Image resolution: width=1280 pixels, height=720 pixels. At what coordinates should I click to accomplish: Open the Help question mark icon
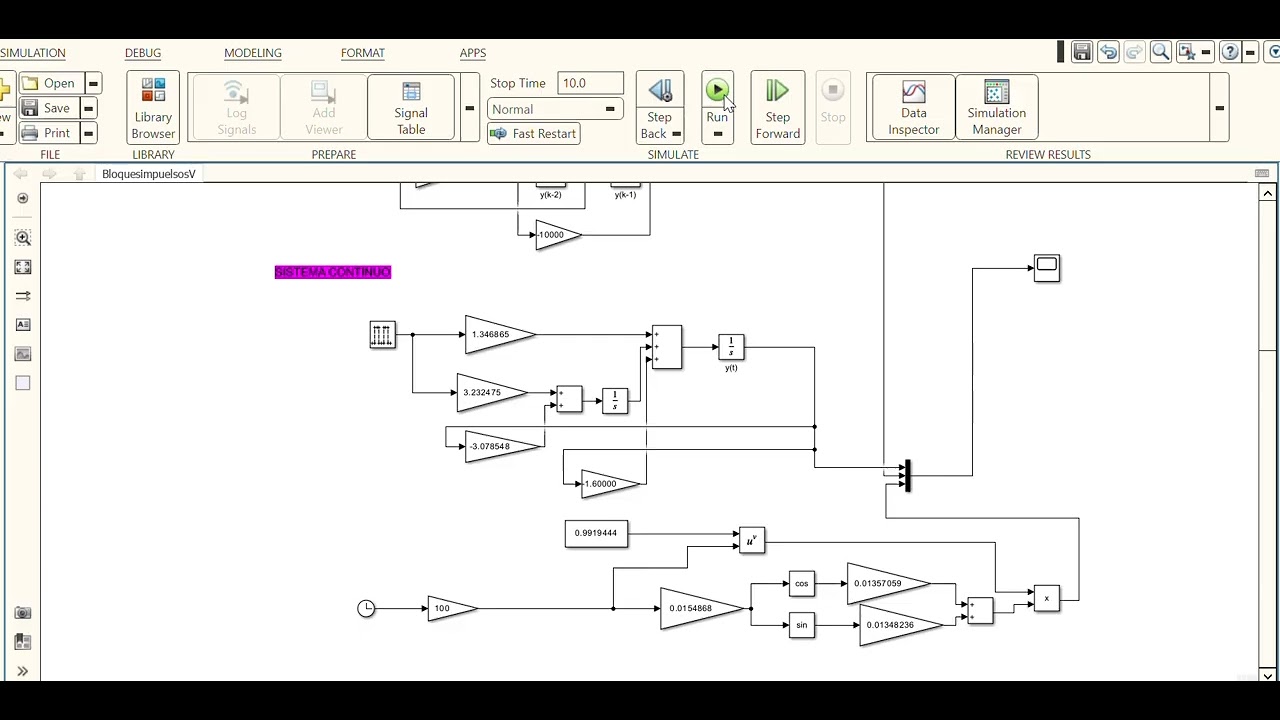click(x=1230, y=52)
